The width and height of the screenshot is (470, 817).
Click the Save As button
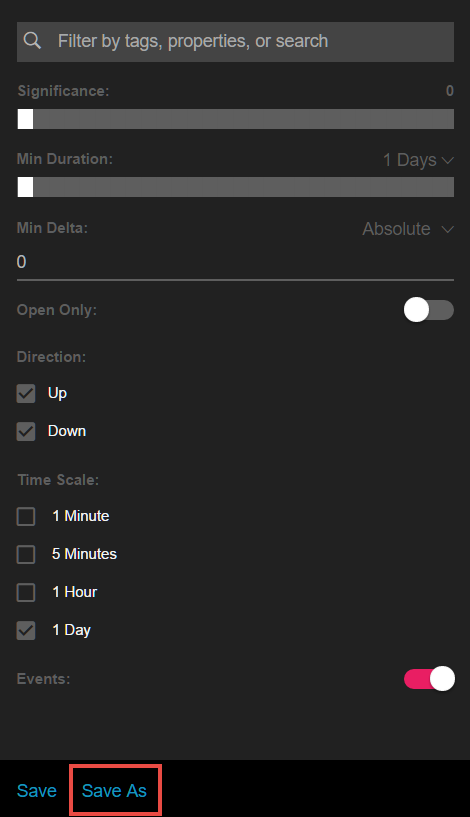coord(115,791)
